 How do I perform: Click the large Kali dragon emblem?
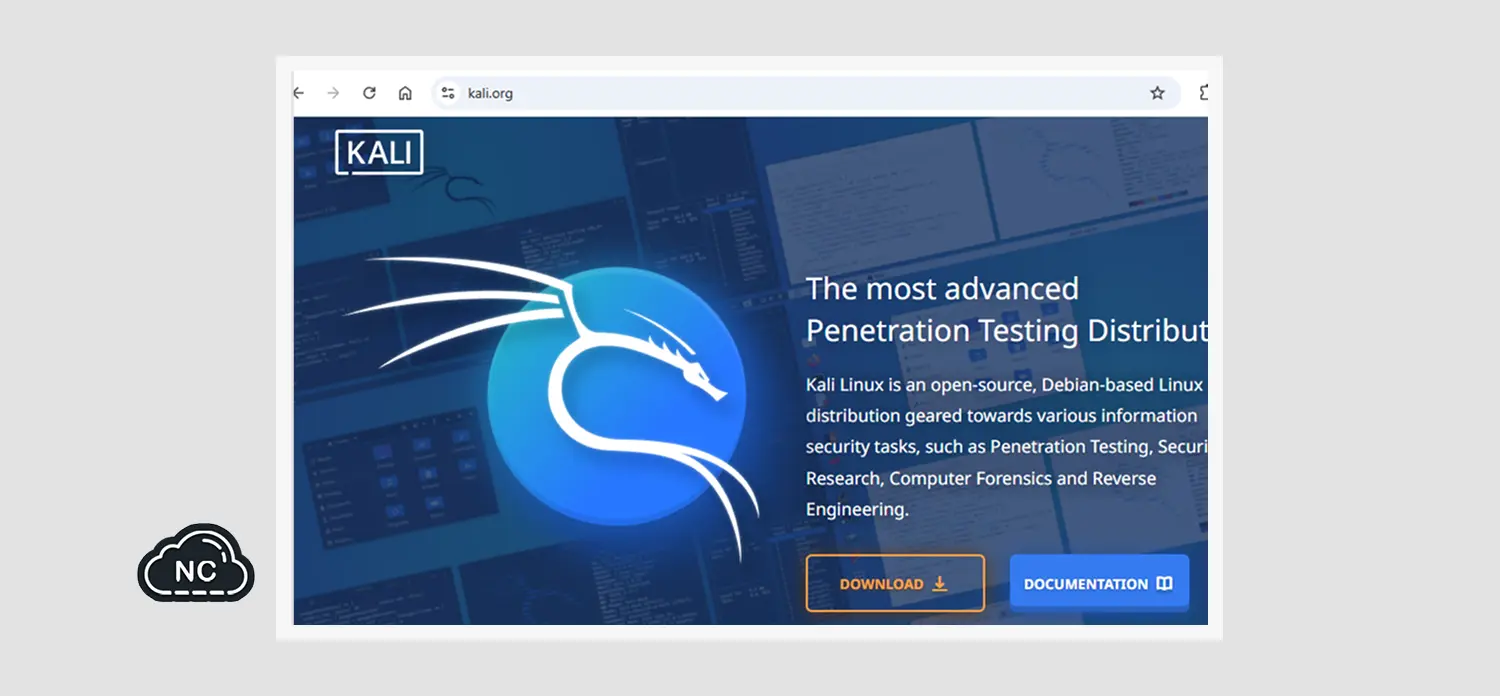616,397
